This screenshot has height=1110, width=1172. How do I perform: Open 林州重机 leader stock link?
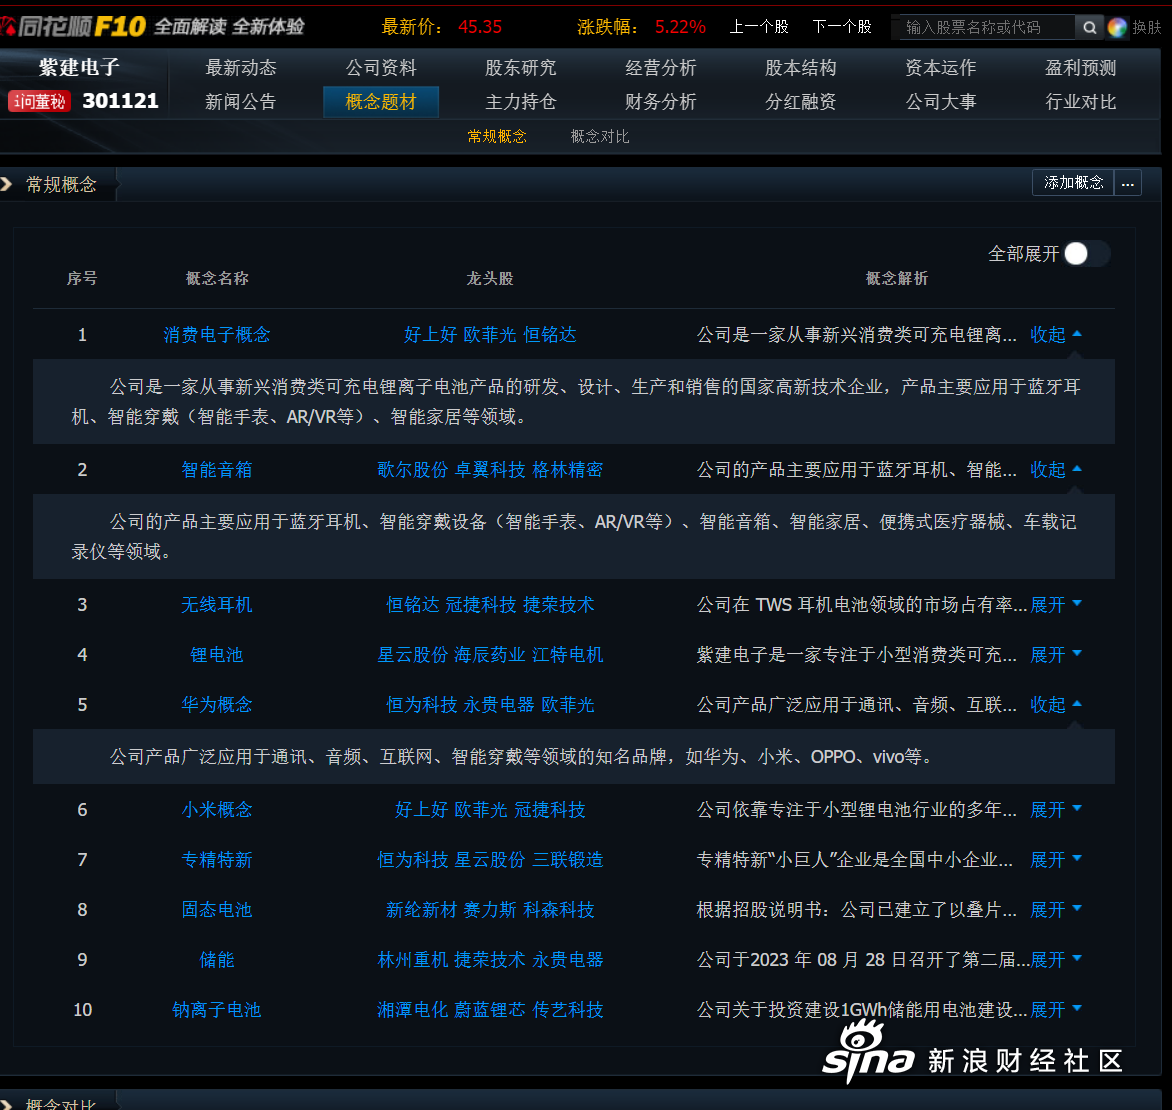[413, 959]
